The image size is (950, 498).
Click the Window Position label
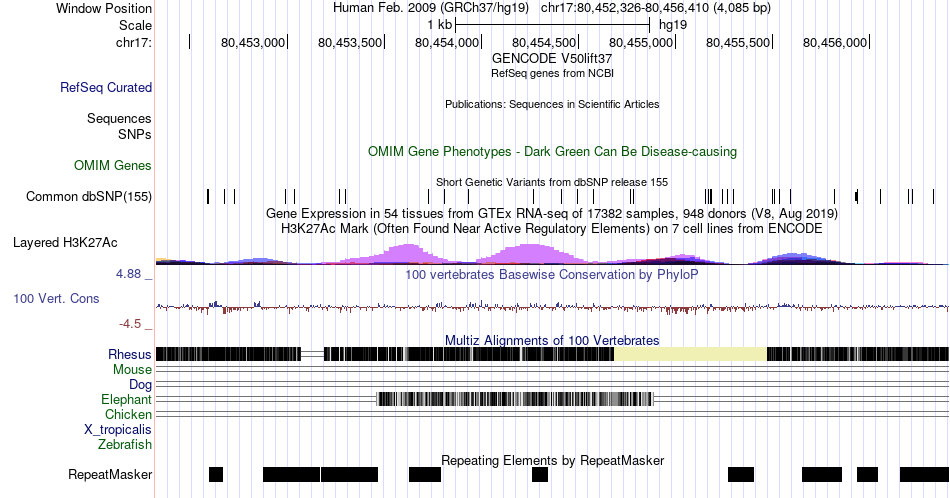(x=104, y=8)
